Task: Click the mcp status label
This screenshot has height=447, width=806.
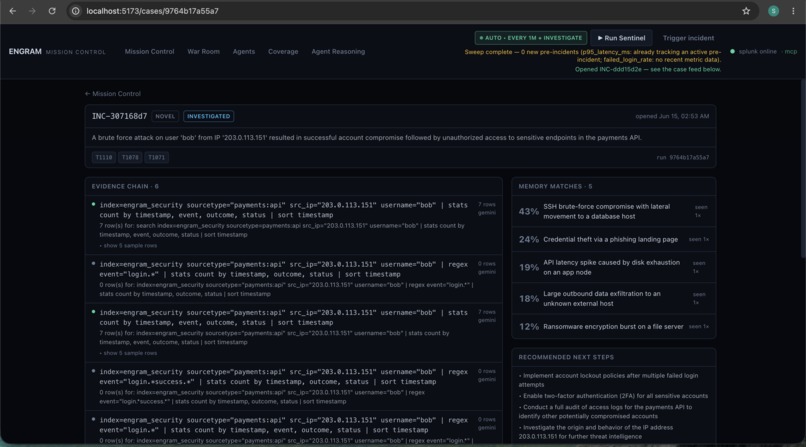Action: [x=791, y=51]
